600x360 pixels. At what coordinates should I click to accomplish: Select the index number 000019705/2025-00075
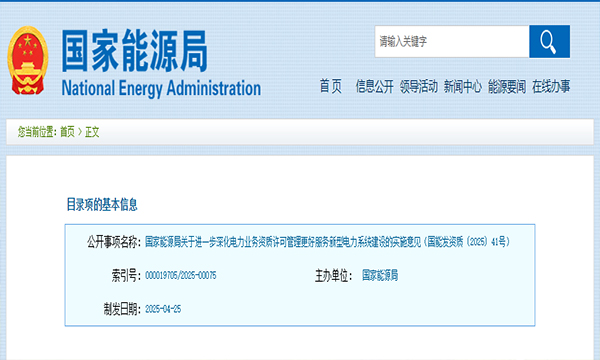point(181,275)
